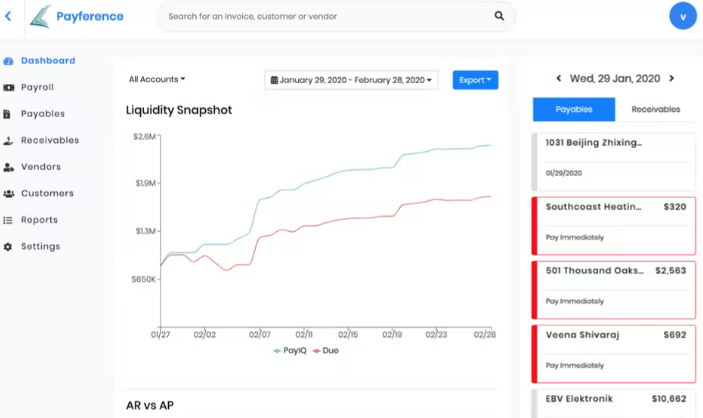Switch to the Receivables tab
703x418 pixels.
coord(656,110)
